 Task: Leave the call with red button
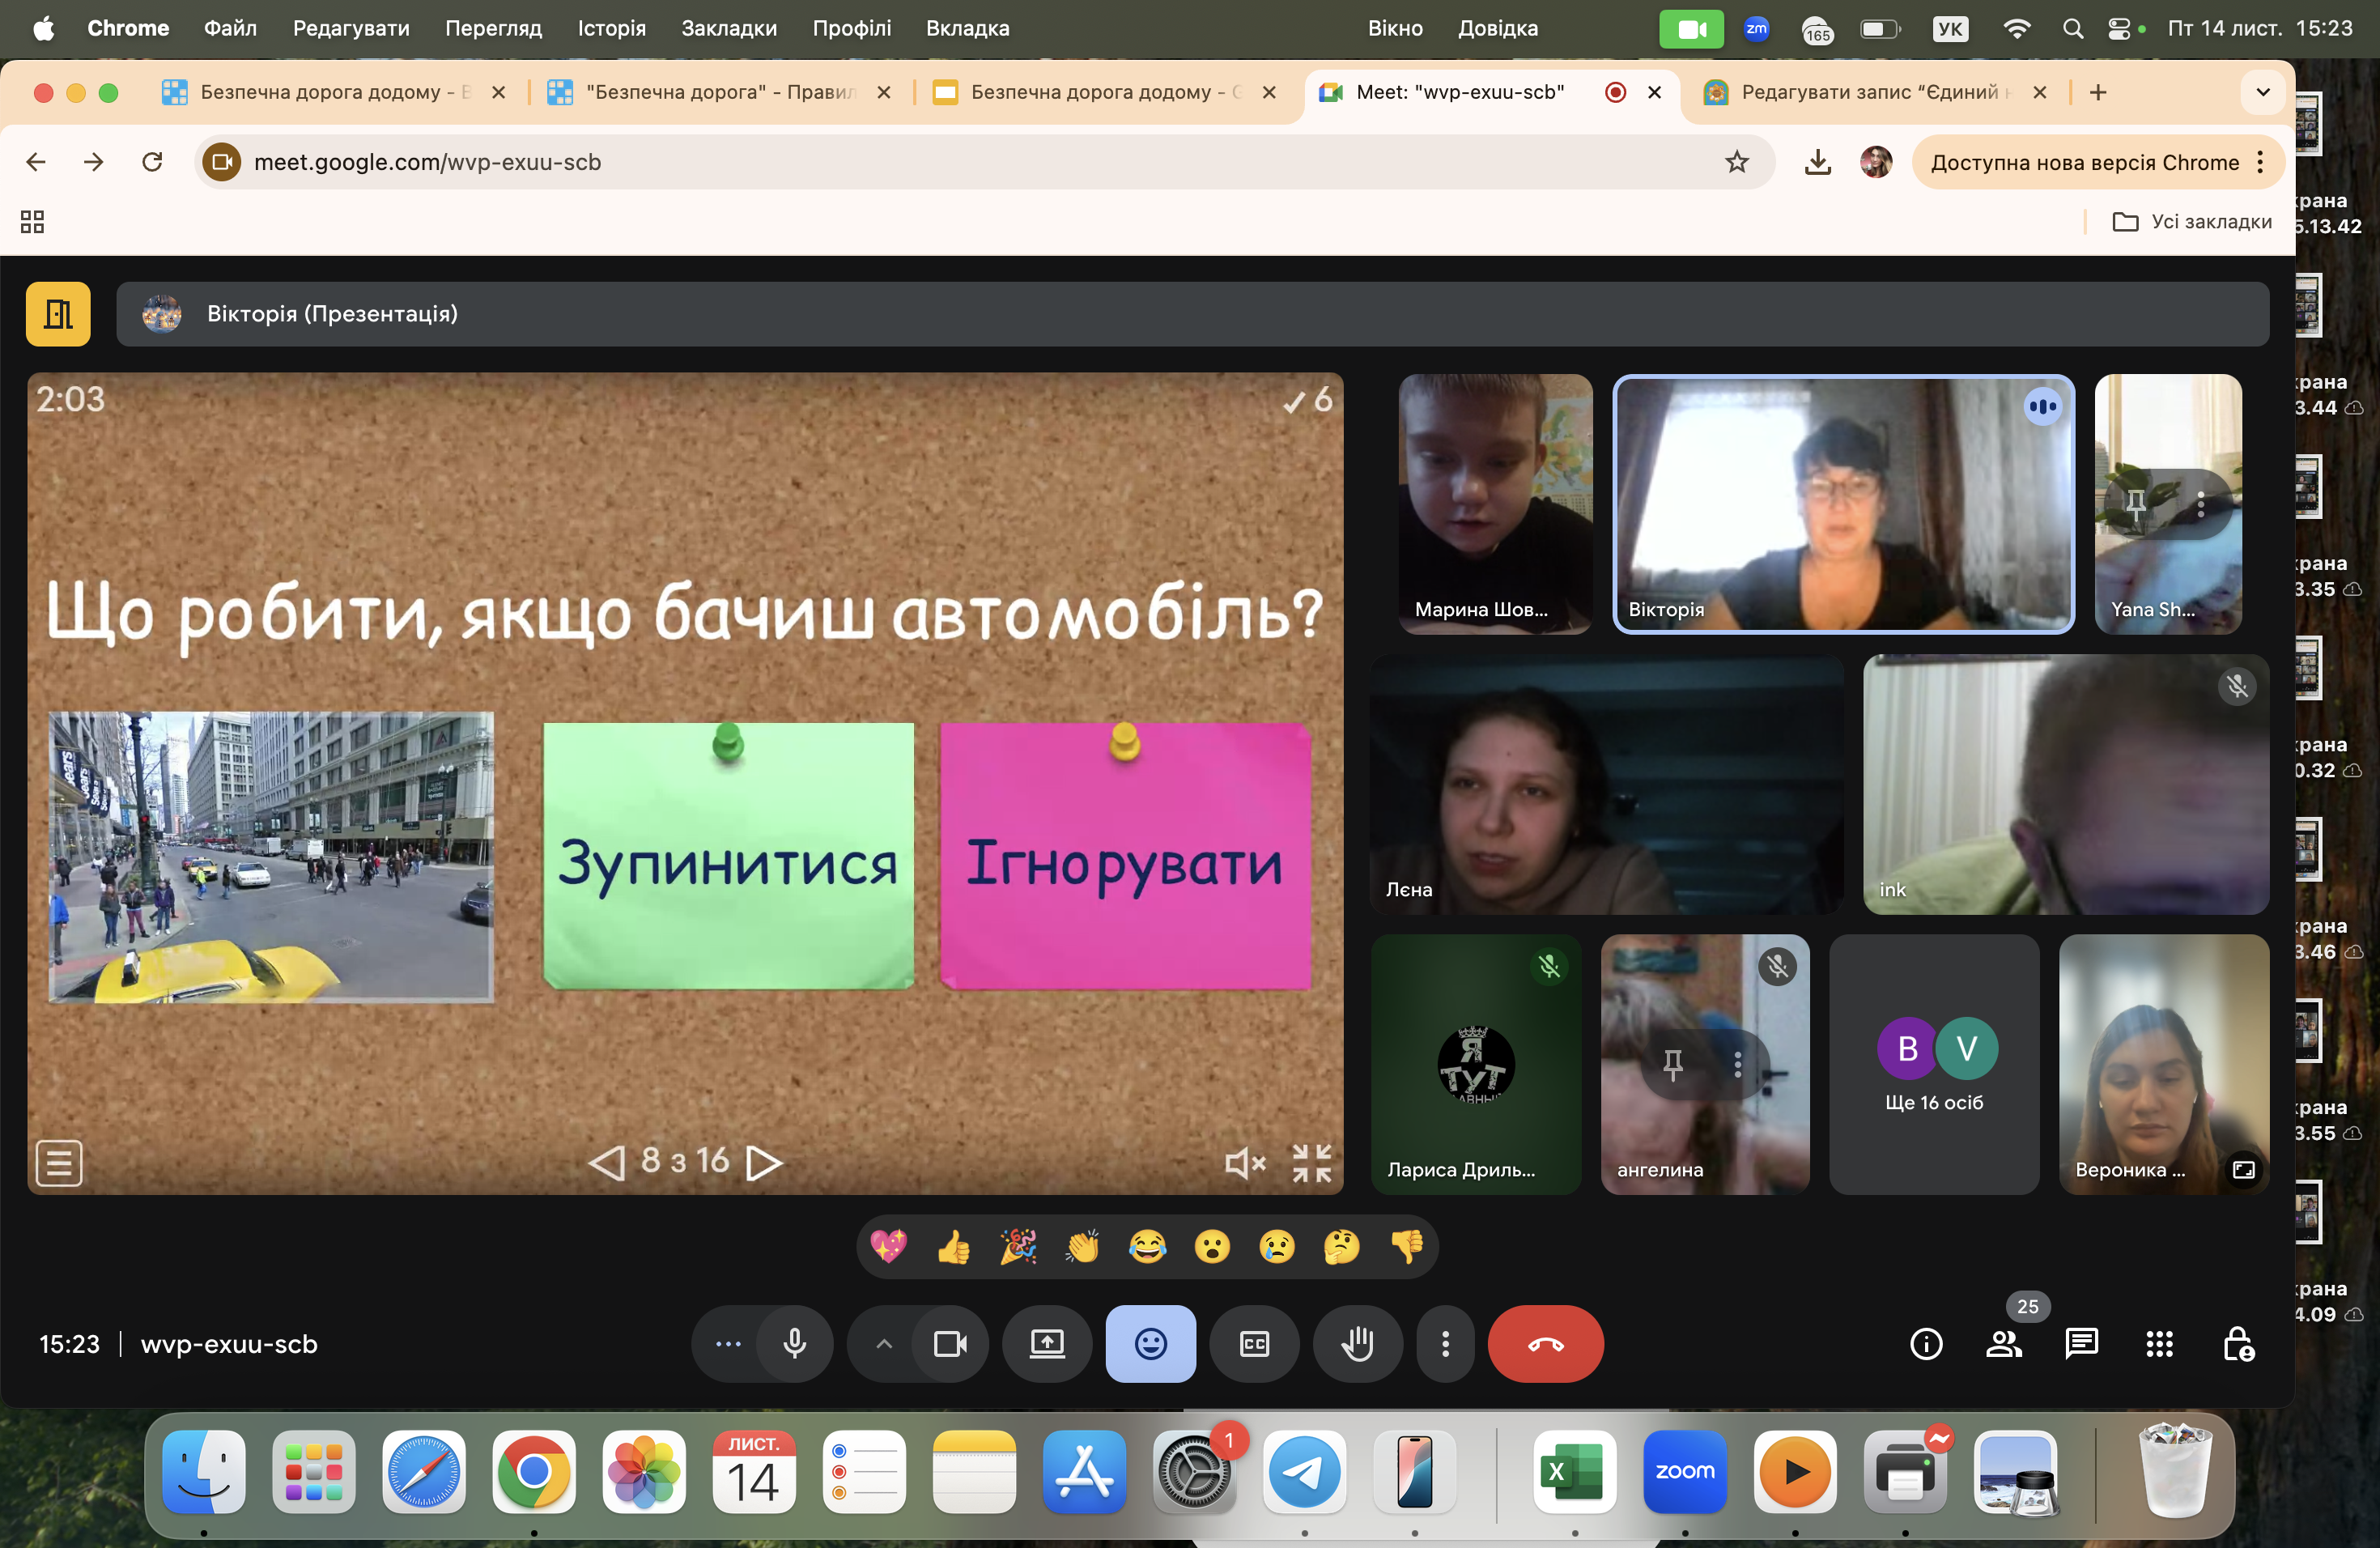[1545, 1344]
